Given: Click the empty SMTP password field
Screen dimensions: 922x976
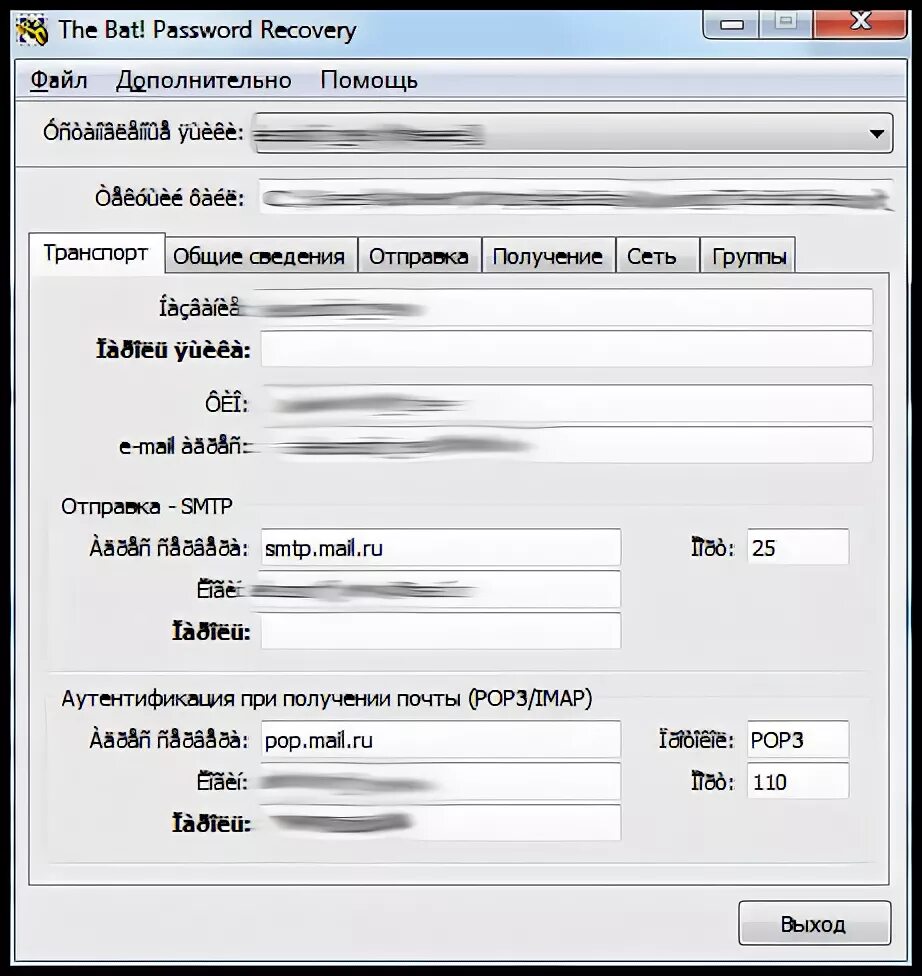Looking at the screenshot, I should point(440,631).
